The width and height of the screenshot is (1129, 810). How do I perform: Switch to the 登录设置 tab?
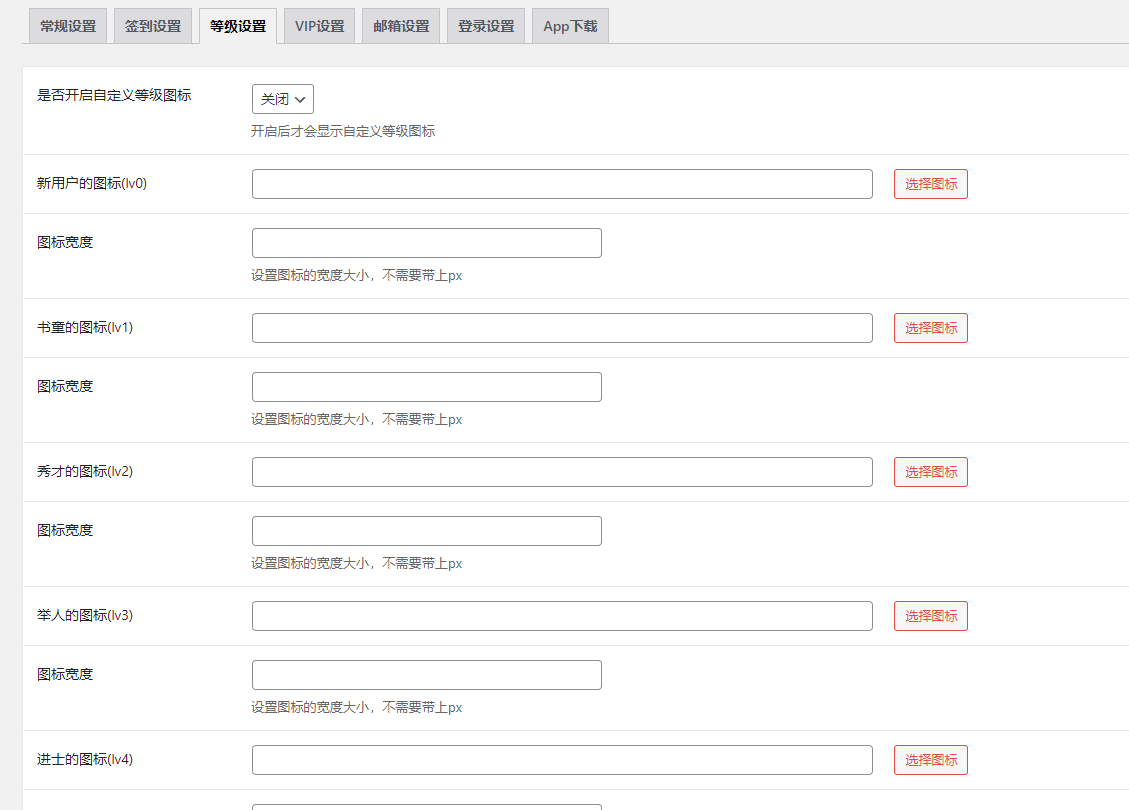pos(486,26)
